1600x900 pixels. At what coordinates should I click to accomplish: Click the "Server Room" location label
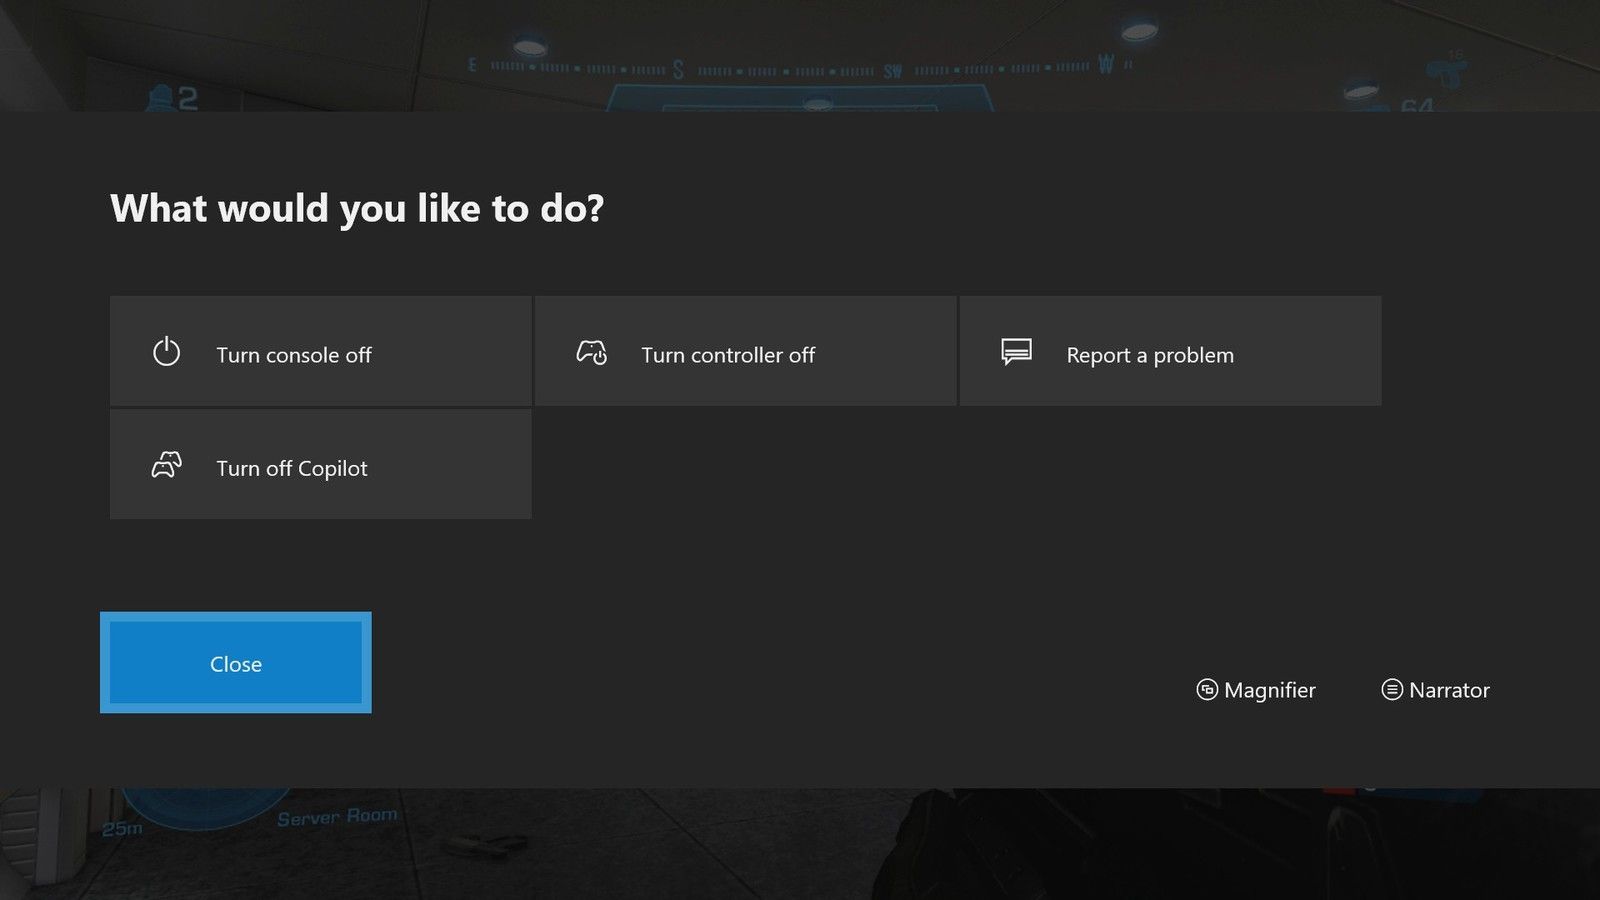336,817
